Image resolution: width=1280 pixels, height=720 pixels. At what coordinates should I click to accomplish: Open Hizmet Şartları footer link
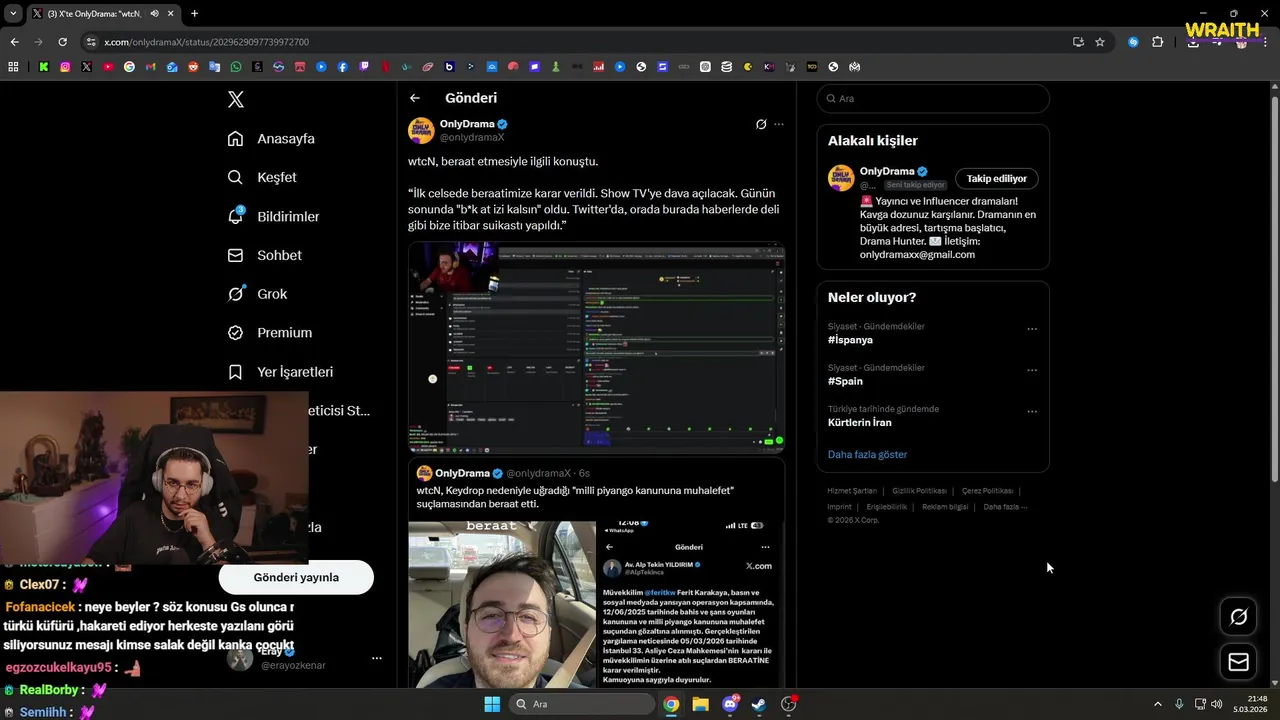pos(852,491)
